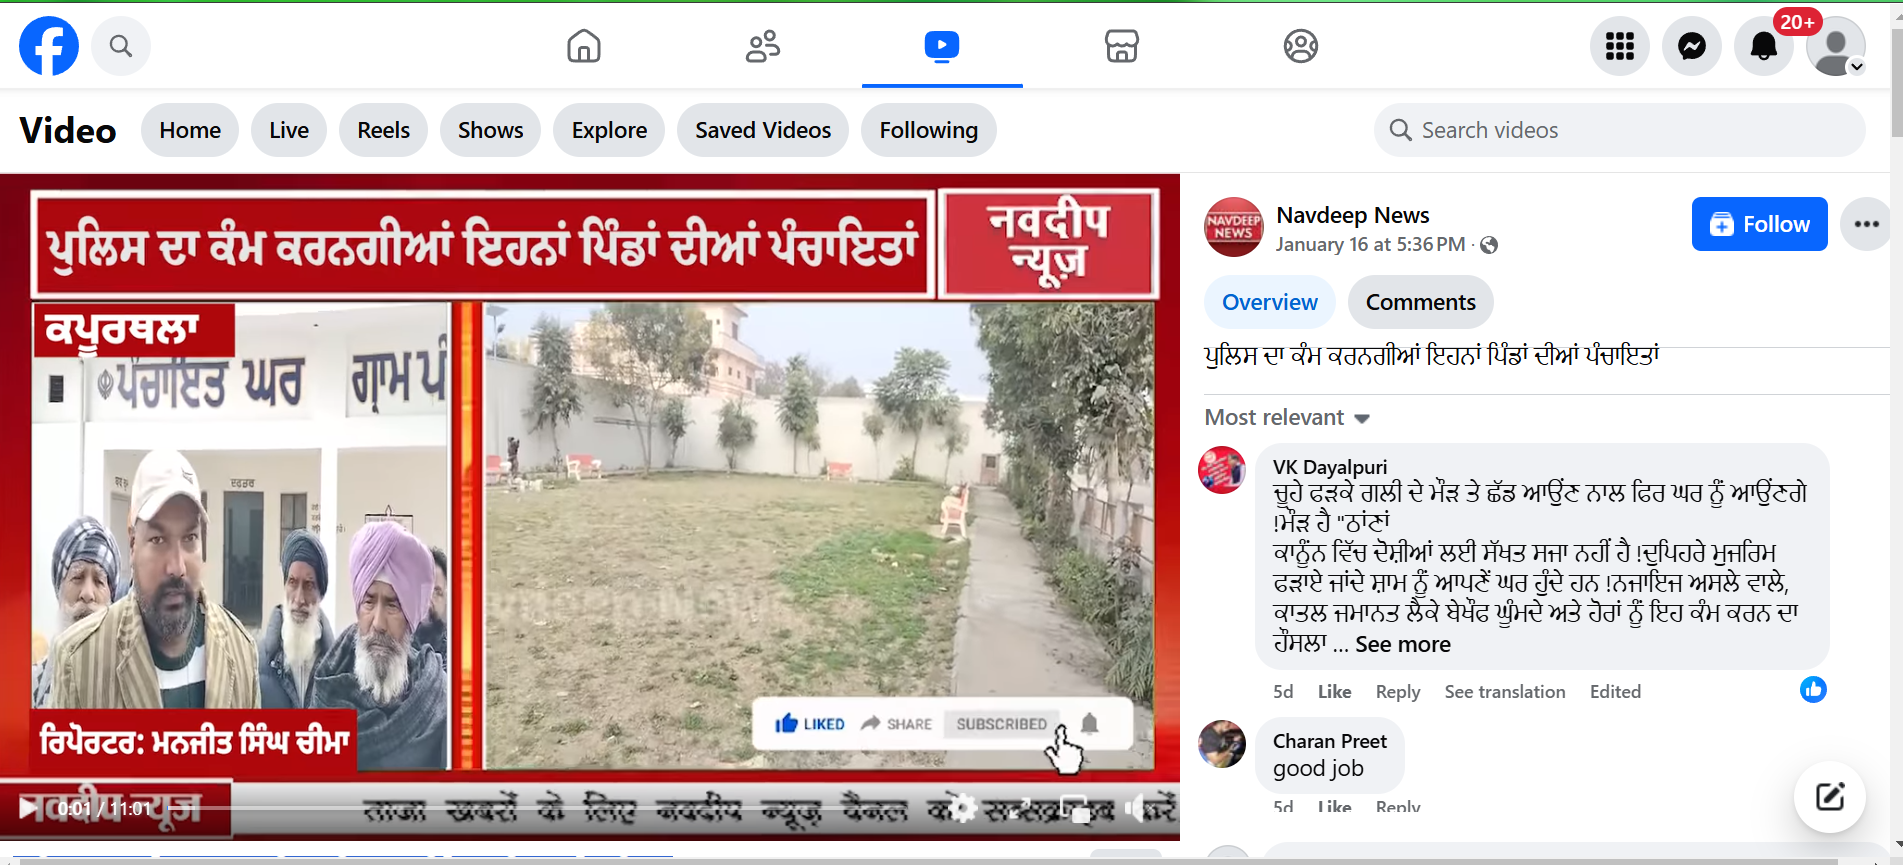The width and height of the screenshot is (1903, 865).
Task: Toggle picture-in-picture mini player for video
Action: point(1075,808)
